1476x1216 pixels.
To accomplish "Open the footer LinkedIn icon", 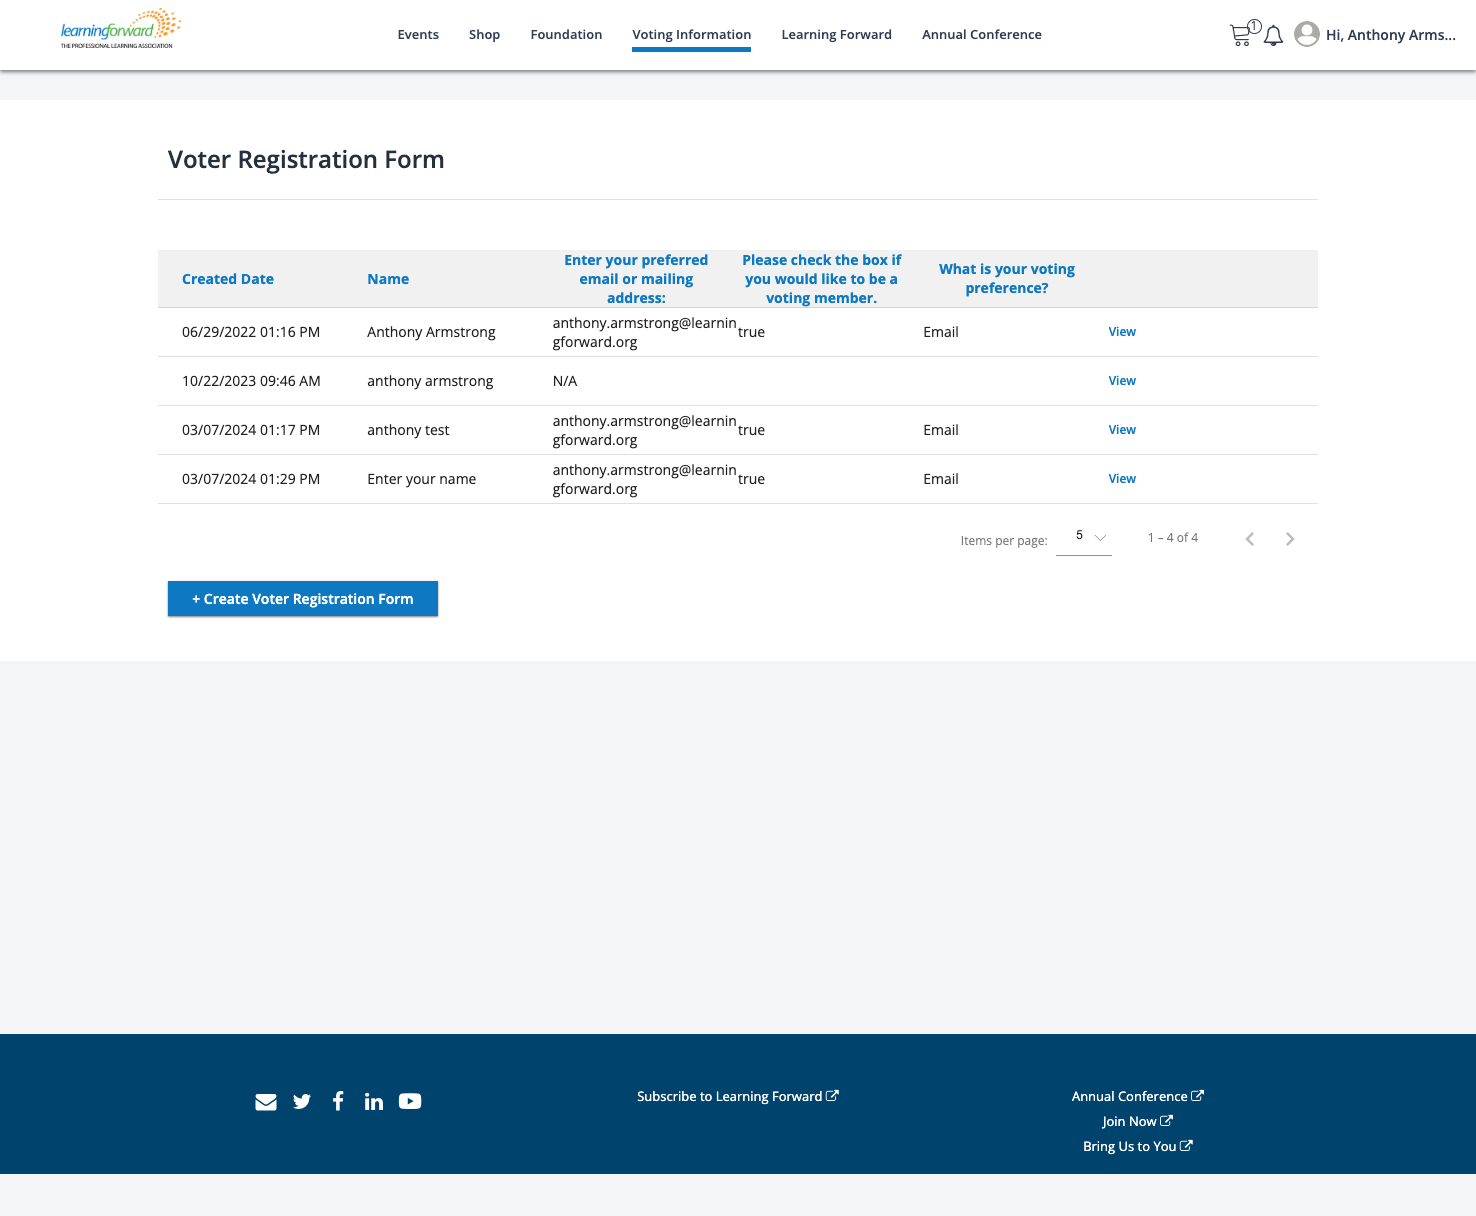I will click(374, 1101).
